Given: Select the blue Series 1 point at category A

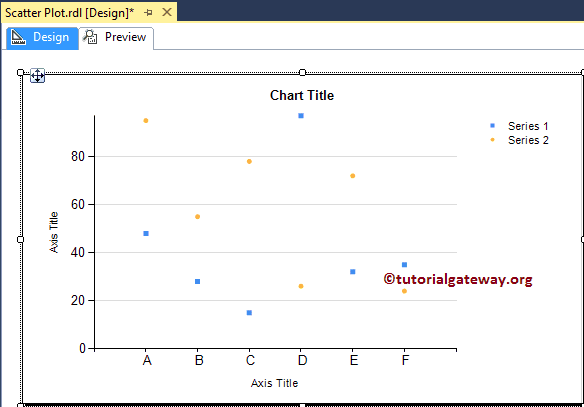Looking at the screenshot, I should [x=146, y=233].
